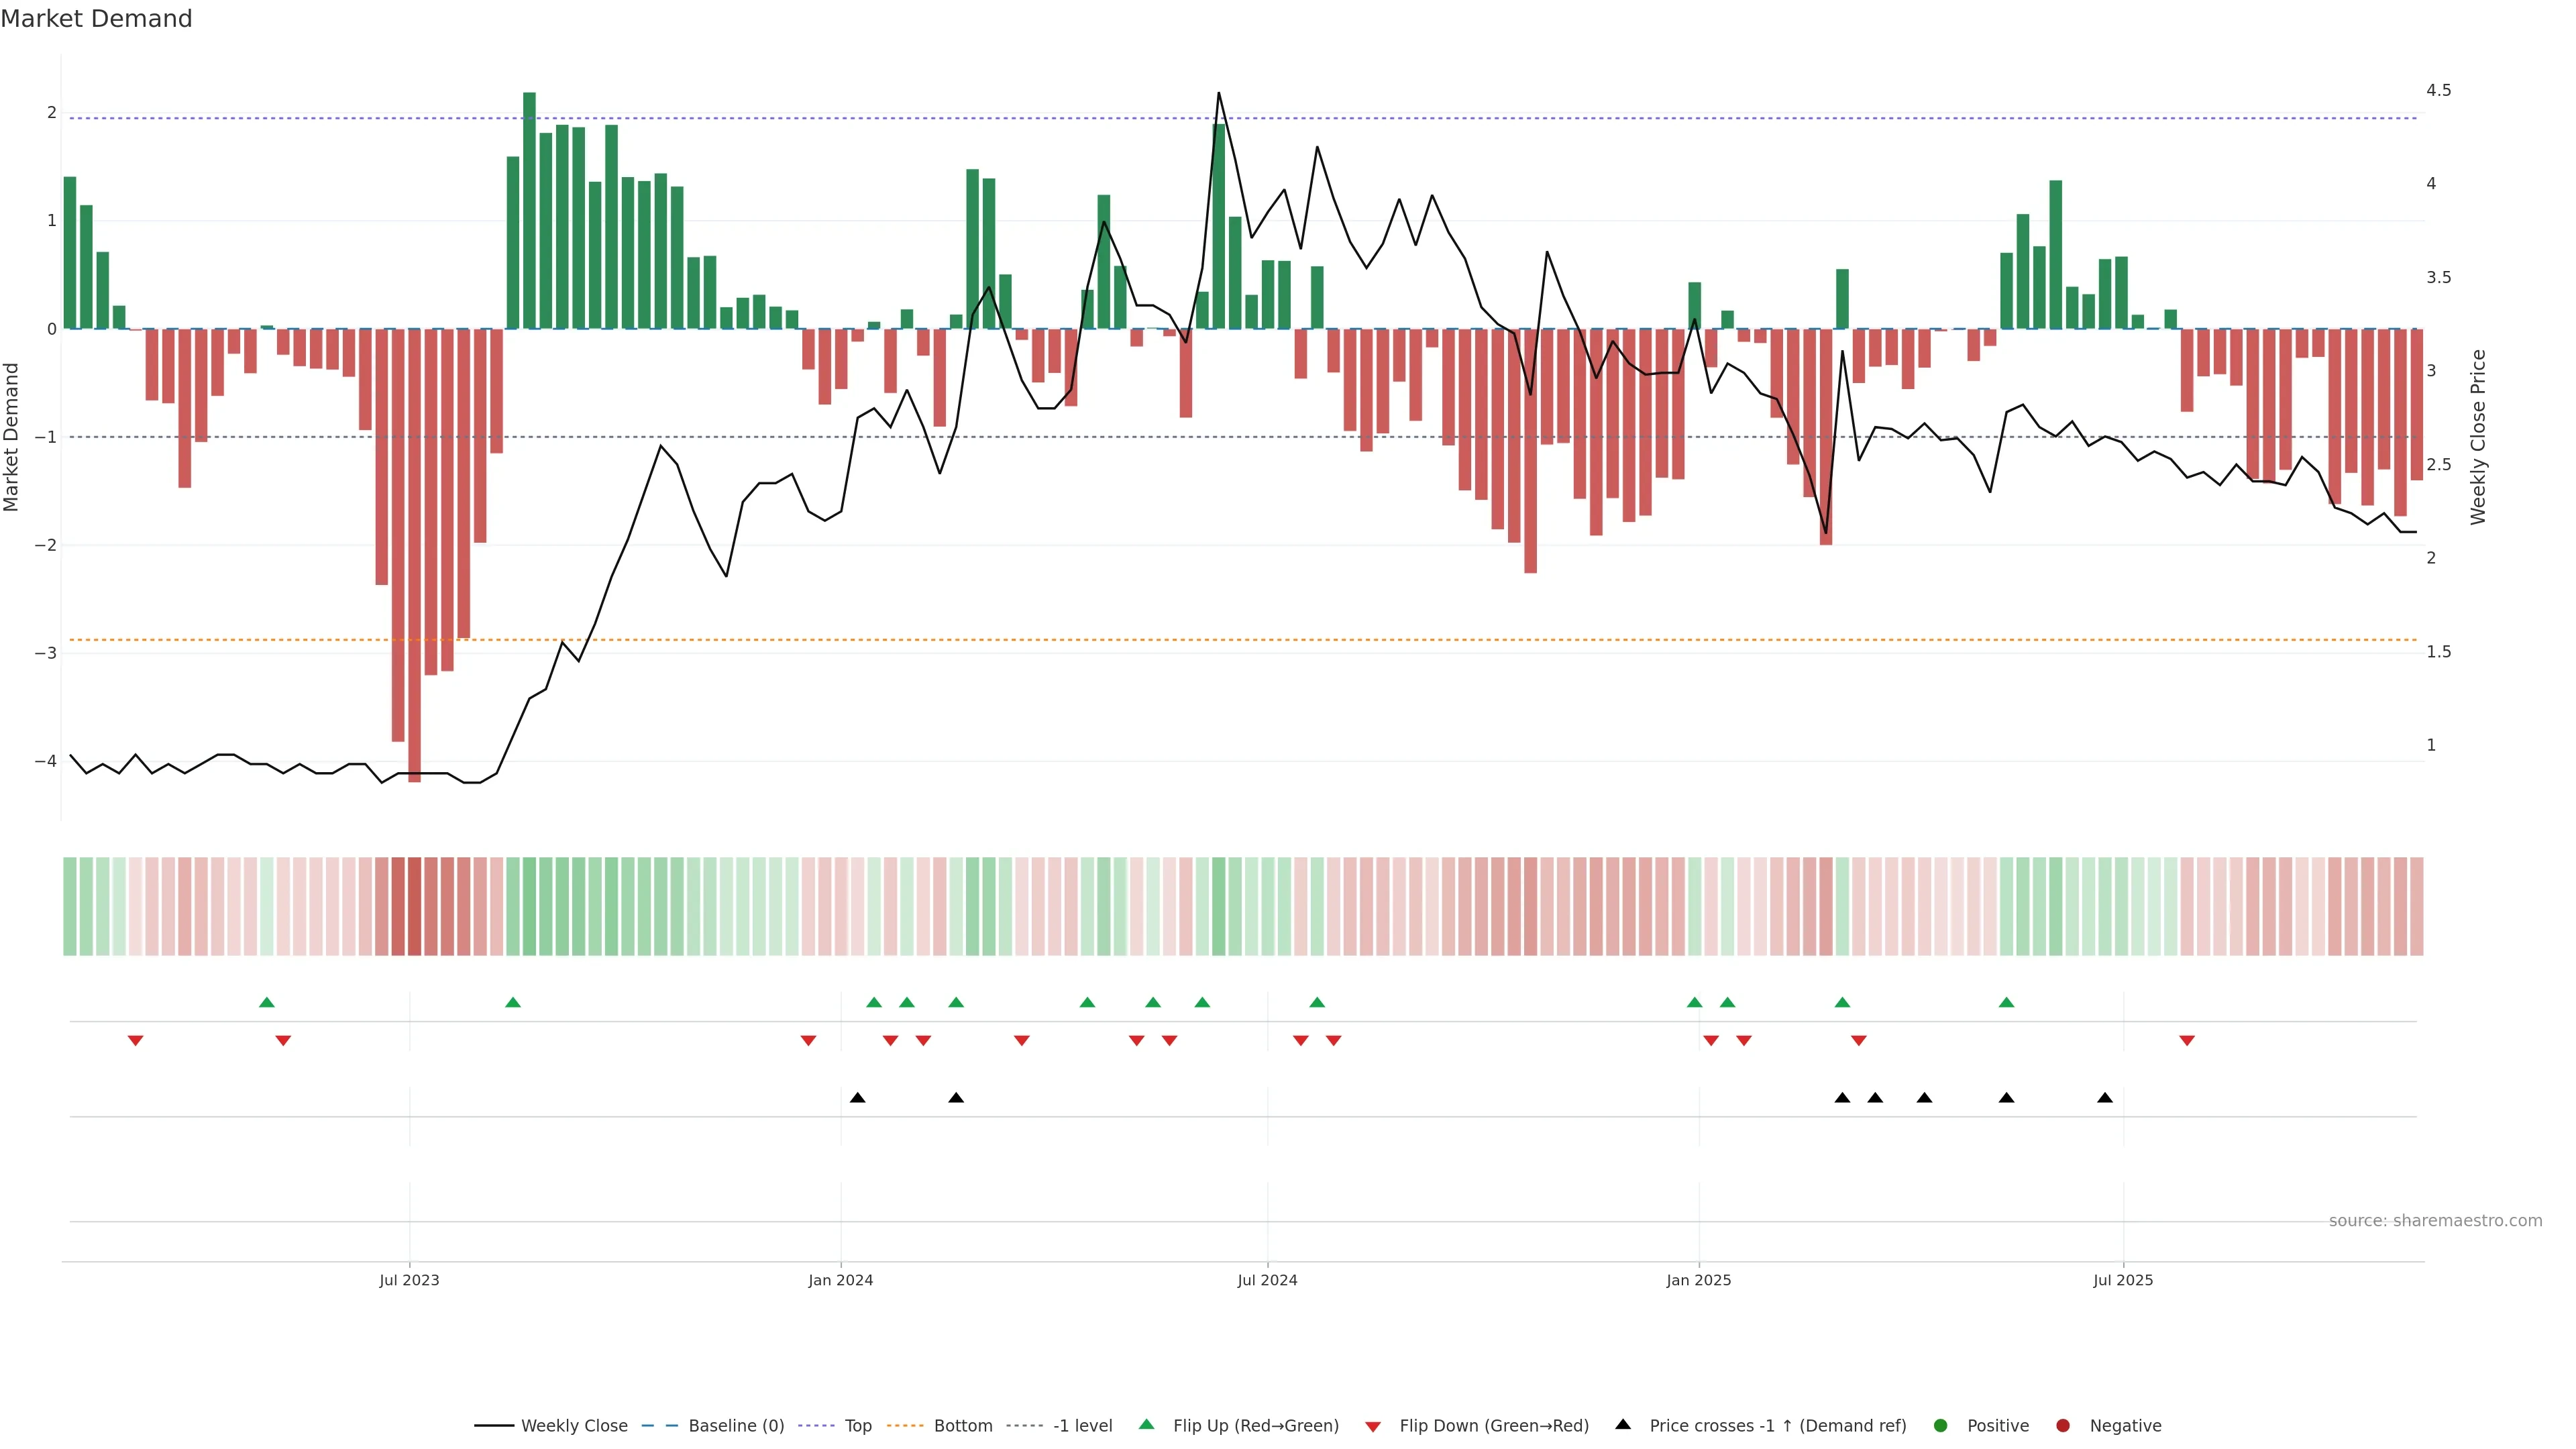
Task: Click the dark red Negative circle in legend
Action: [x=2063, y=1425]
